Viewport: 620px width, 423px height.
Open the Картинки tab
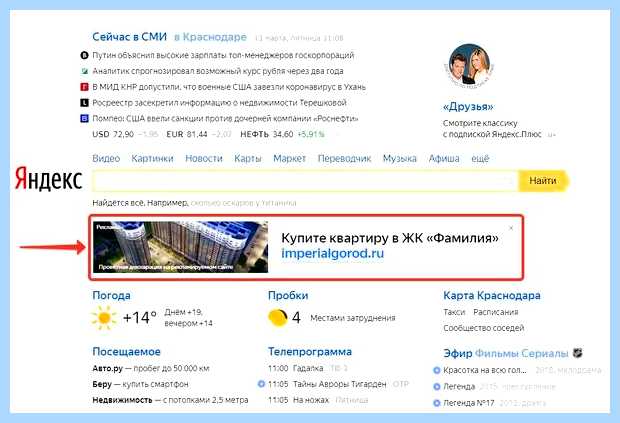pyautogui.click(x=152, y=159)
